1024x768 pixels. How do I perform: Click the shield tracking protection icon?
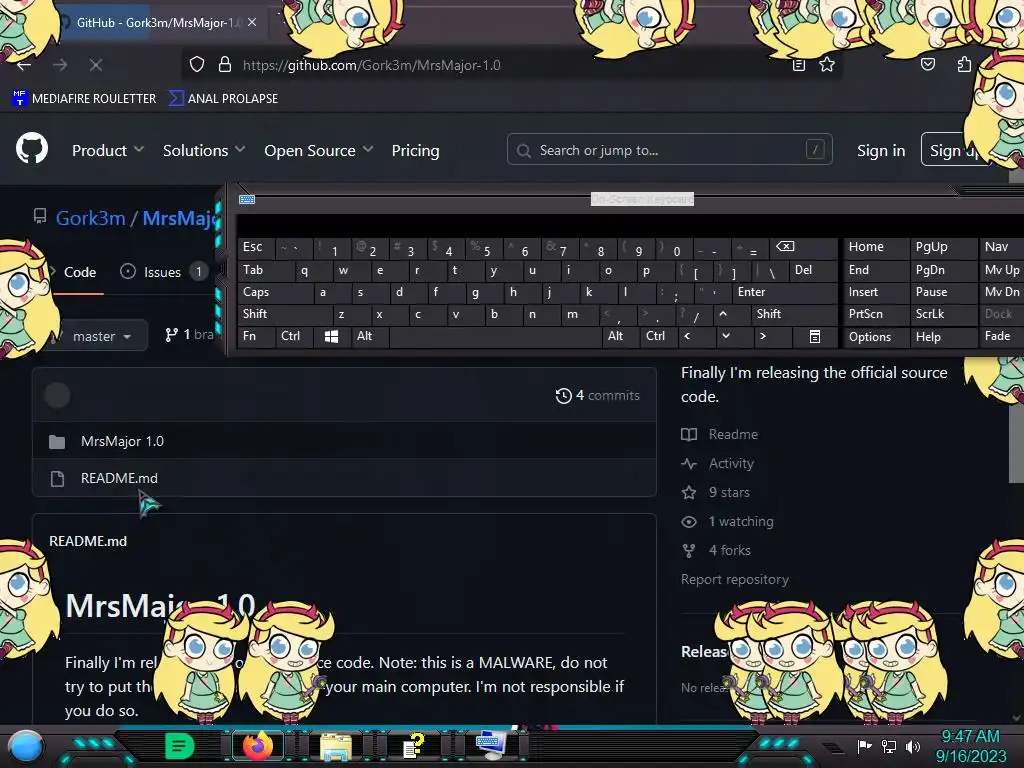coord(197,65)
